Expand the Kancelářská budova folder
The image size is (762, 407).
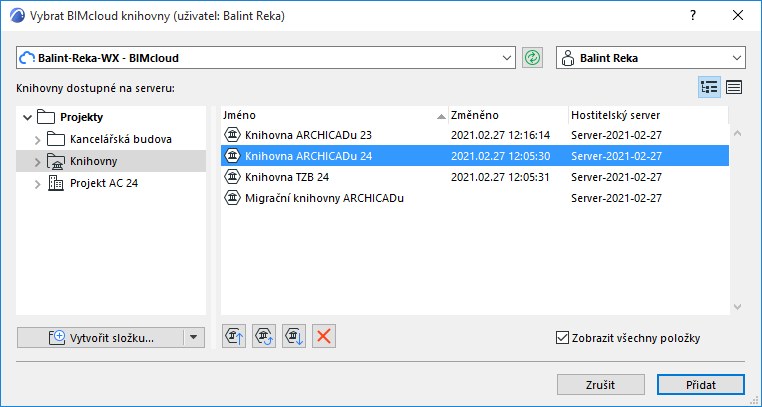click(x=37, y=140)
